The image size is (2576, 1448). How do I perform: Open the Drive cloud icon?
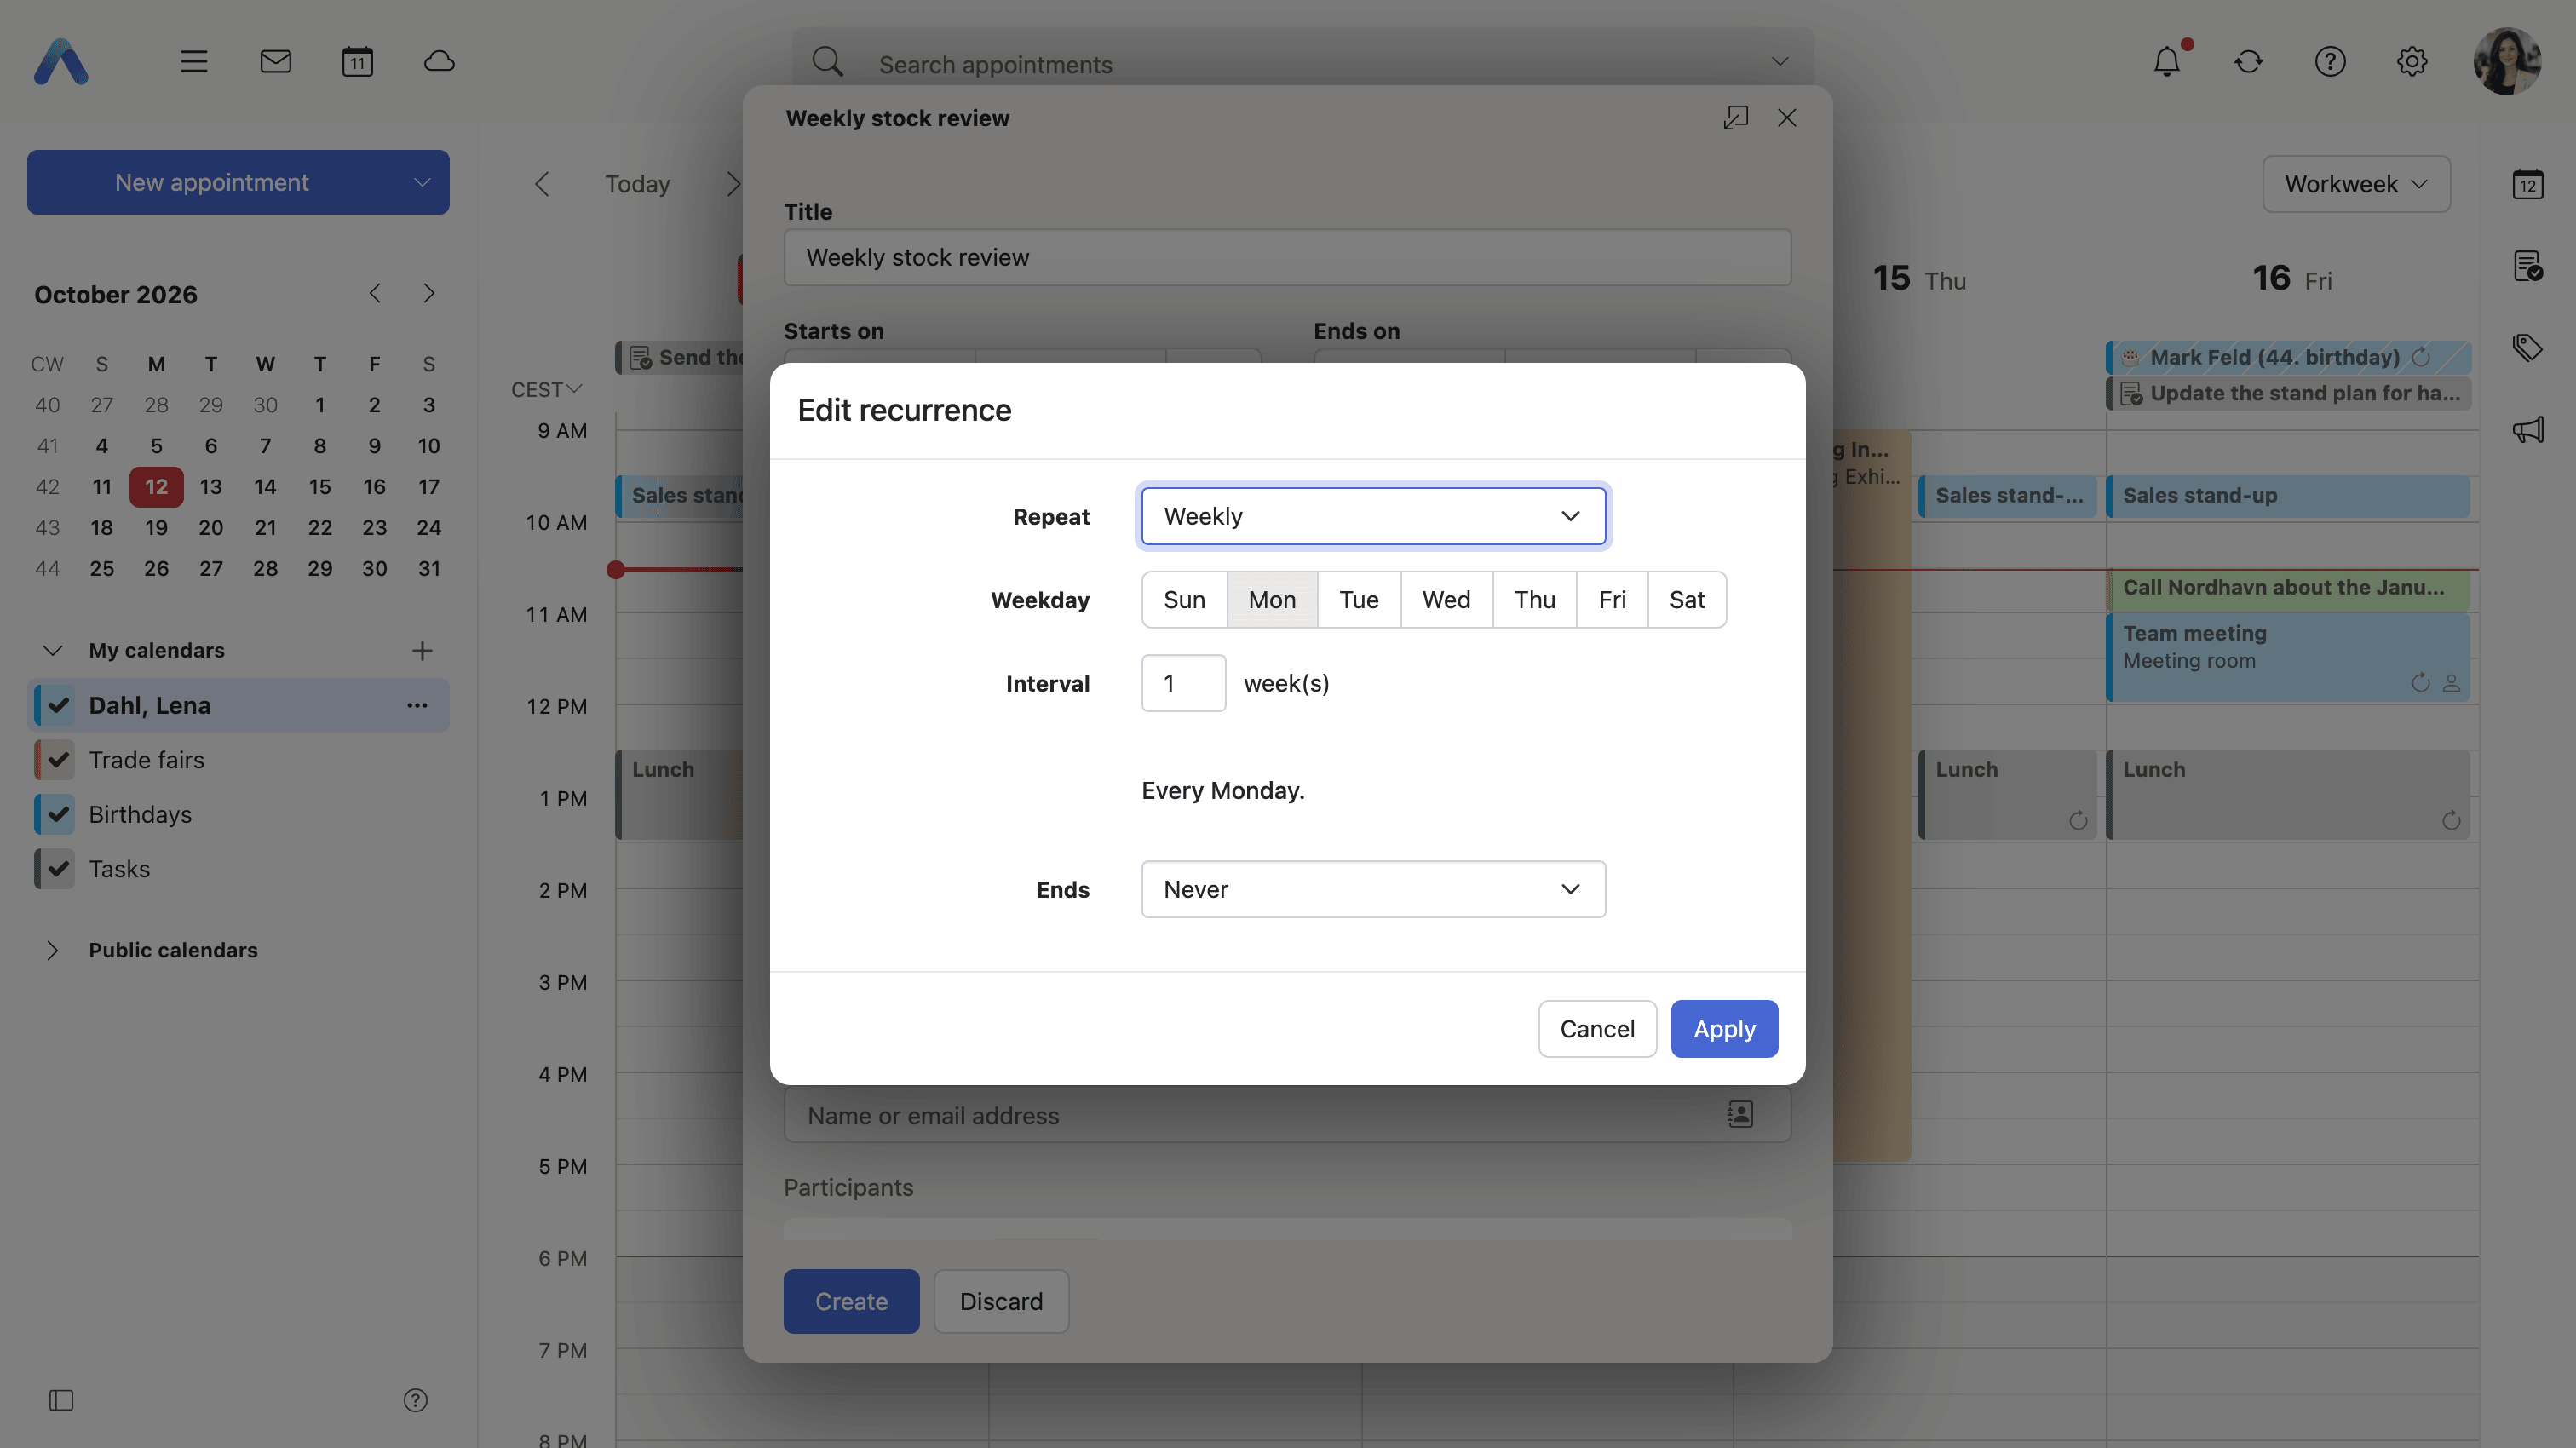(x=439, y=62)
